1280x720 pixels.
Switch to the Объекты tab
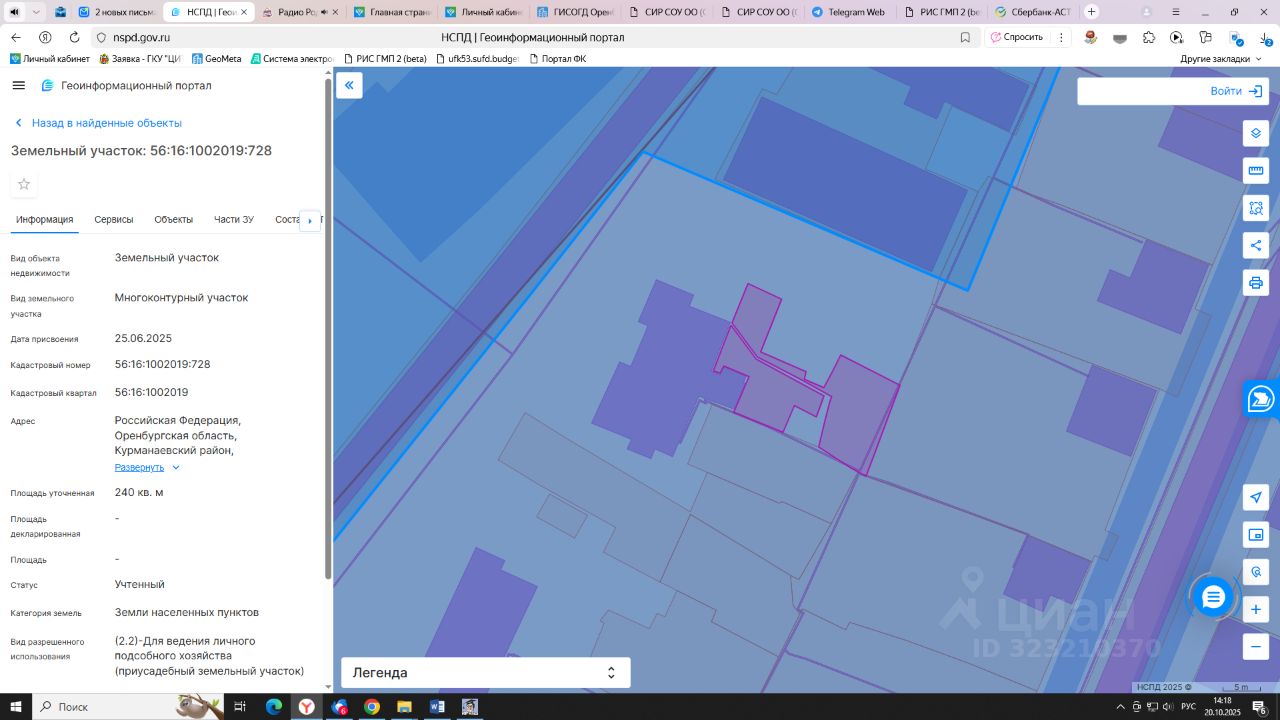coord(174,220)
